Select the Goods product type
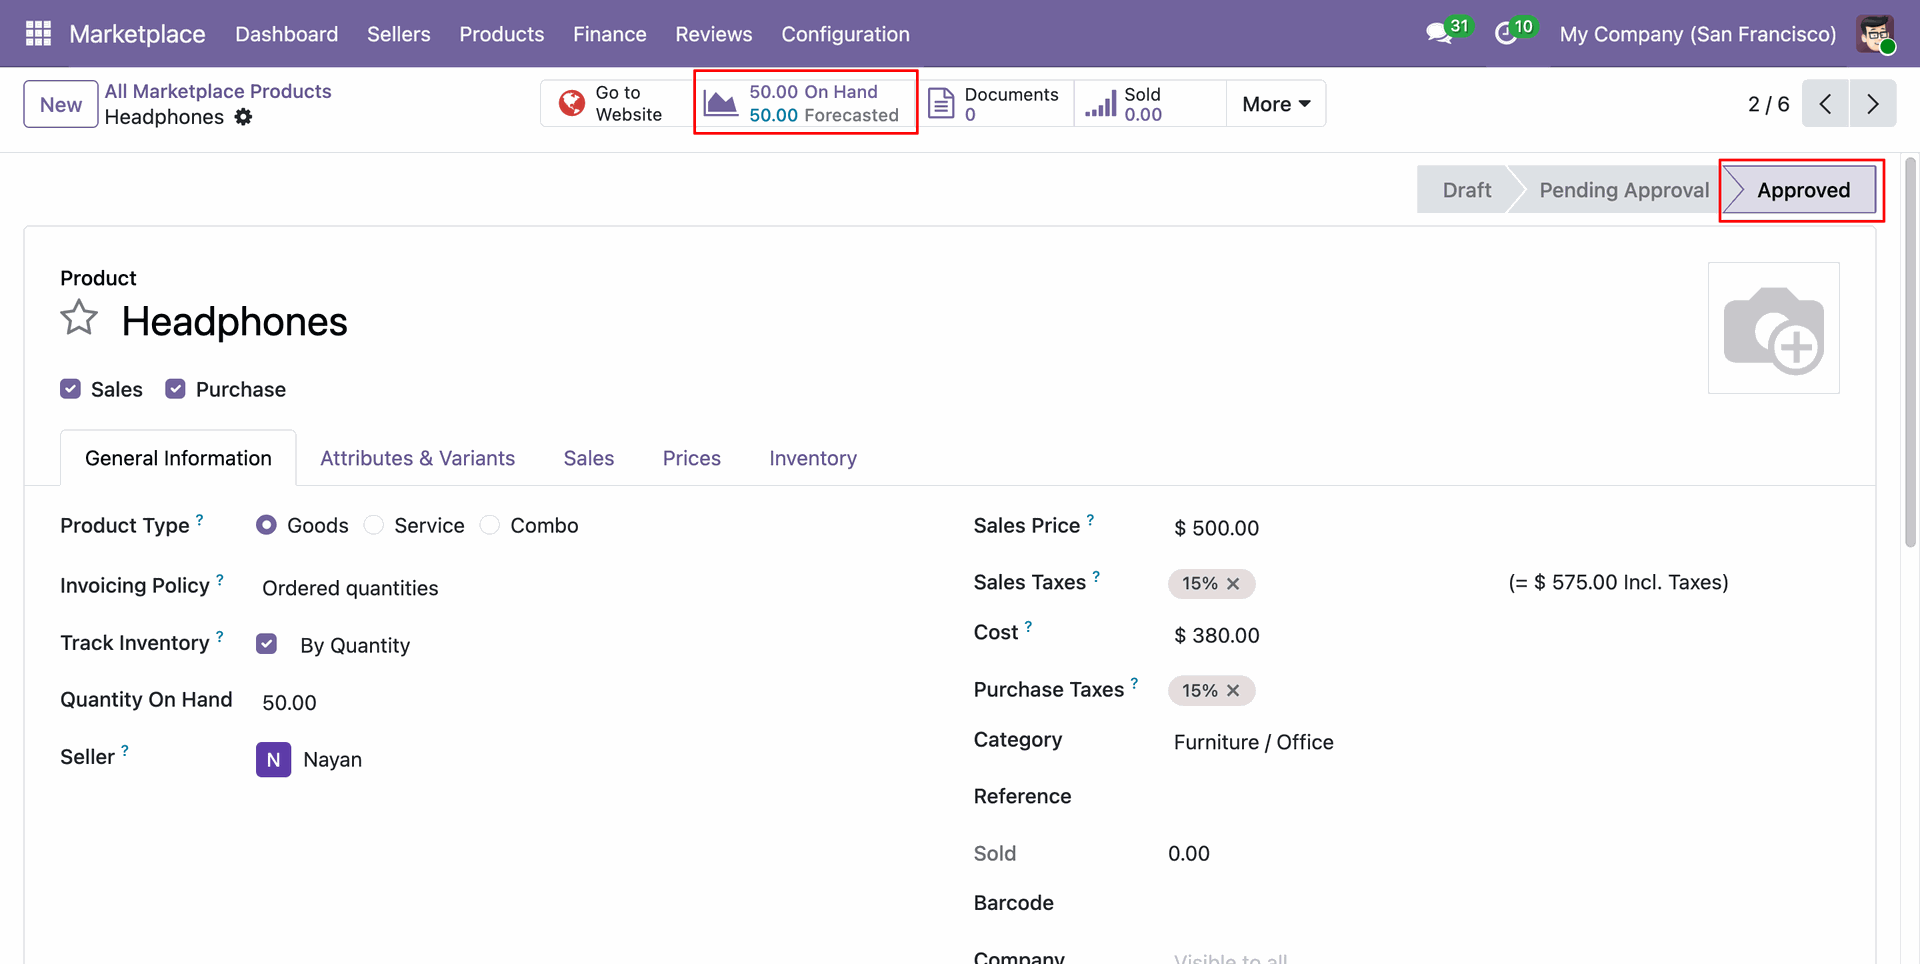Screen dimensions: 1920x964 [x=266, y=525]
